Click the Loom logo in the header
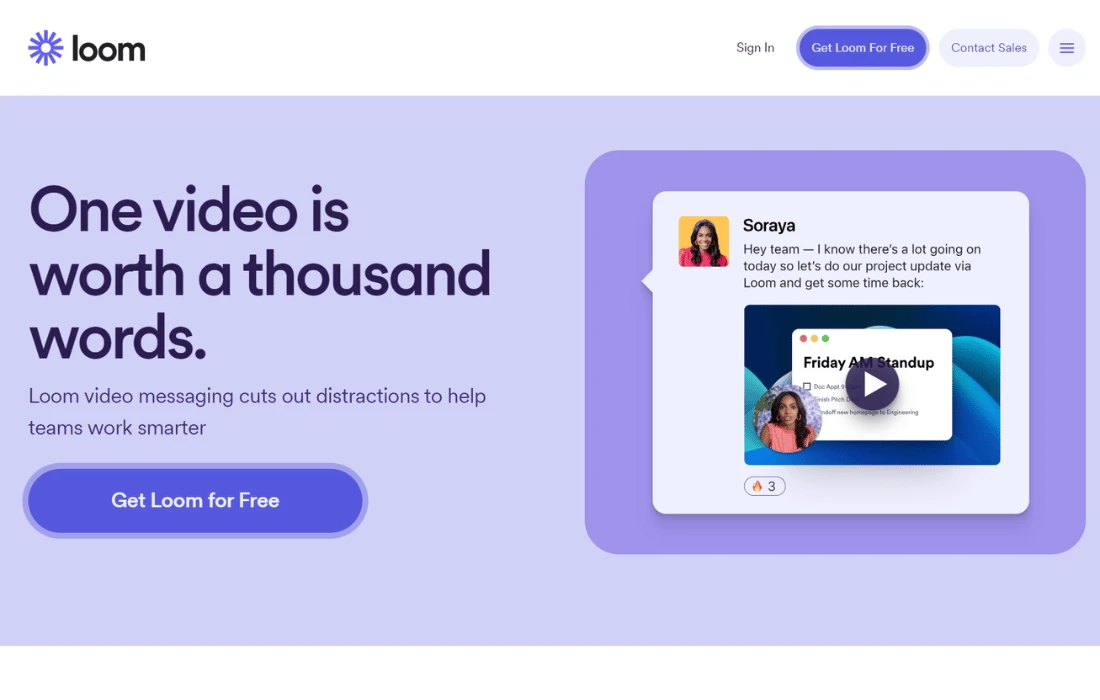The image size is (1100, 700). tap(87, 48)
